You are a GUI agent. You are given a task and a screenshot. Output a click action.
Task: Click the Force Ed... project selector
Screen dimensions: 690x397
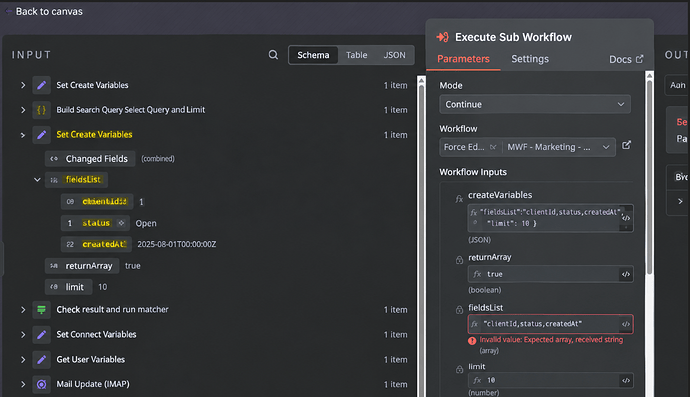(x=470, y=147)
